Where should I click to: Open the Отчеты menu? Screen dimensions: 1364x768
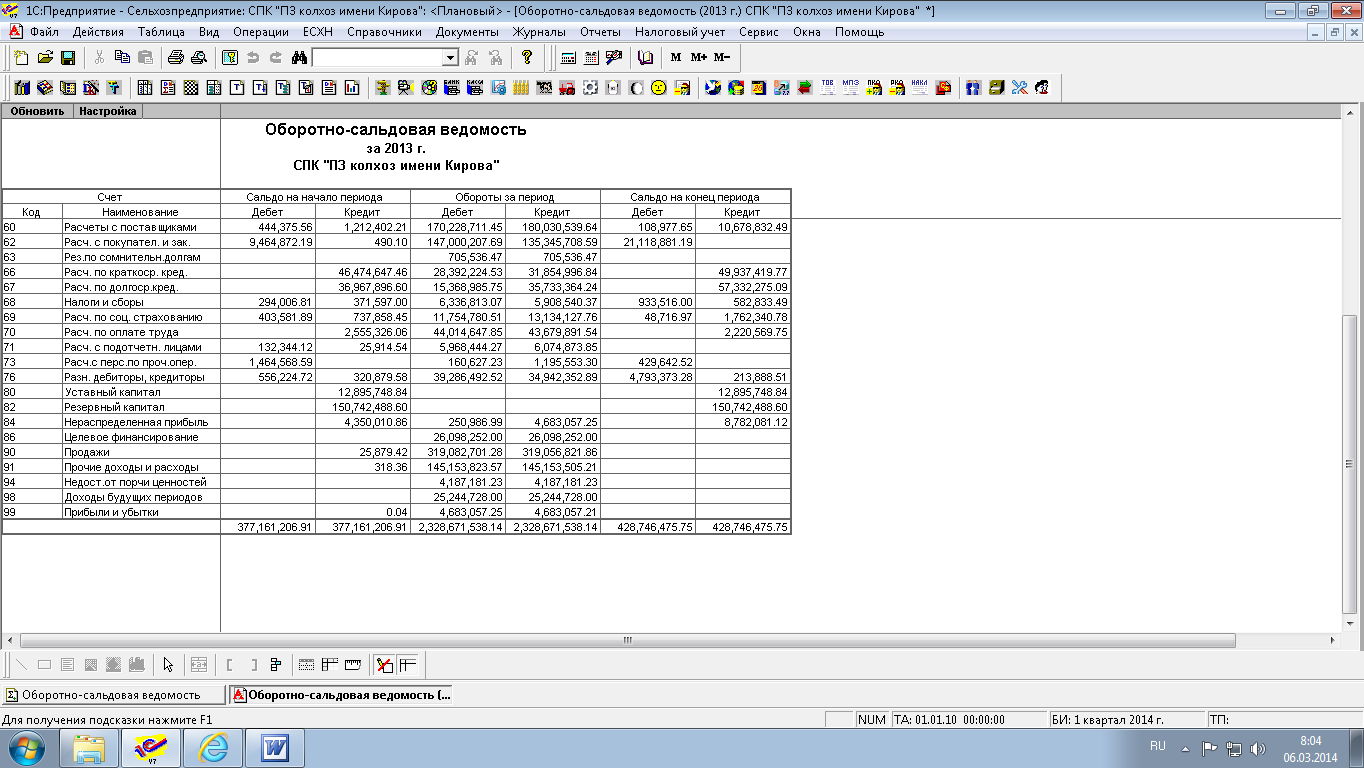(600, 32)
